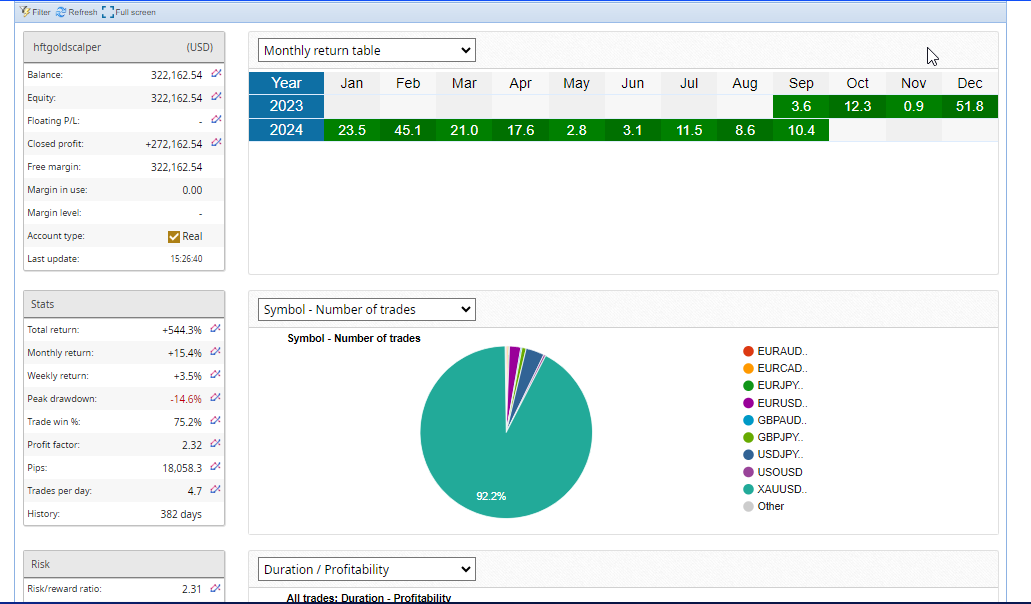Click Filter in the top toolbar
The image size is (1031, 604).
[x=35, y=12]
